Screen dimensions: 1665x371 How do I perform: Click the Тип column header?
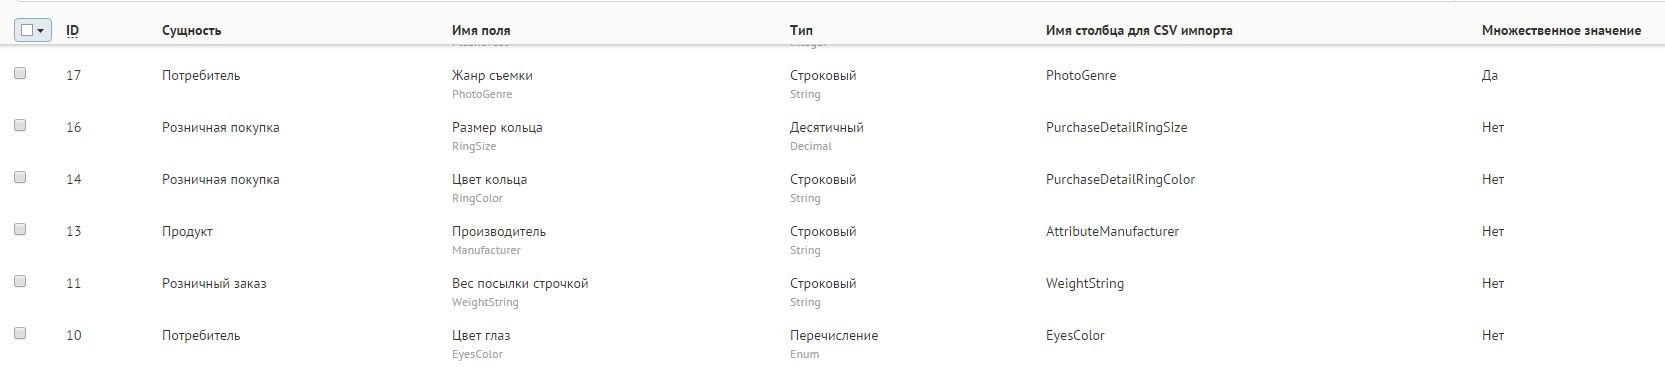click(x=801, y=30)
